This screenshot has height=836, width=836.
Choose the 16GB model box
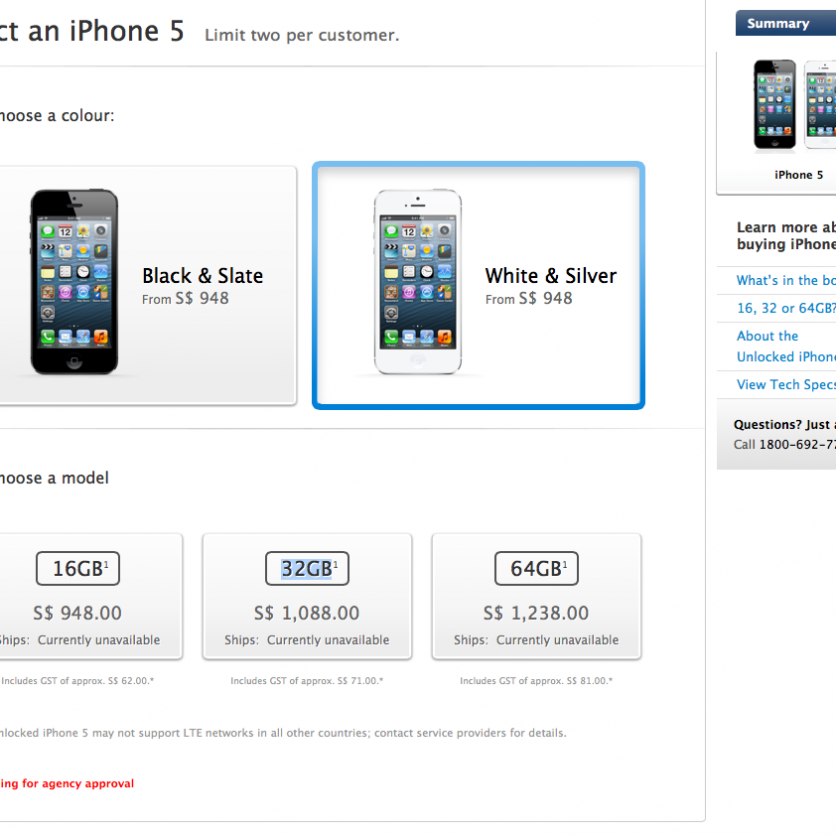pos(91,596)
